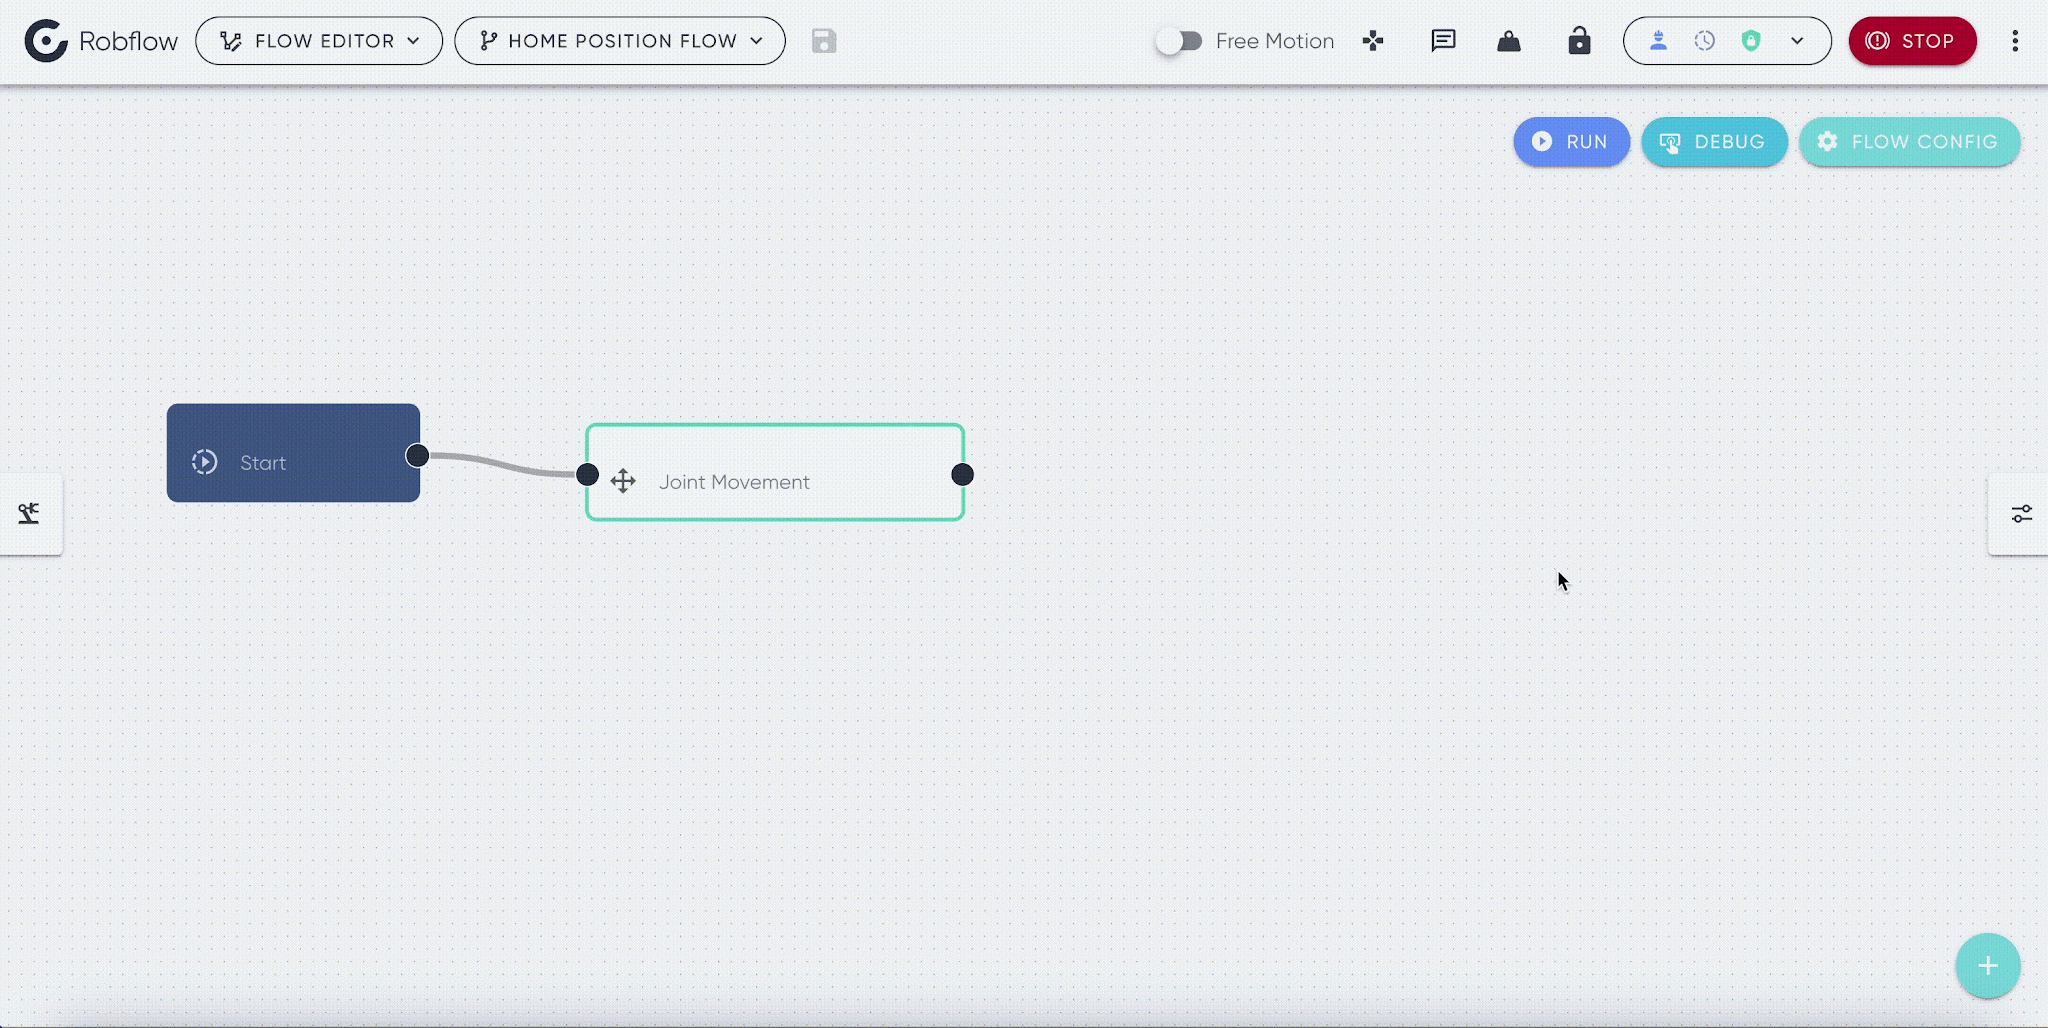Viewport: 2048px width, 1028px height.
Task: Select the Start node
Action: pyautogui.click(x=293, y=453)
